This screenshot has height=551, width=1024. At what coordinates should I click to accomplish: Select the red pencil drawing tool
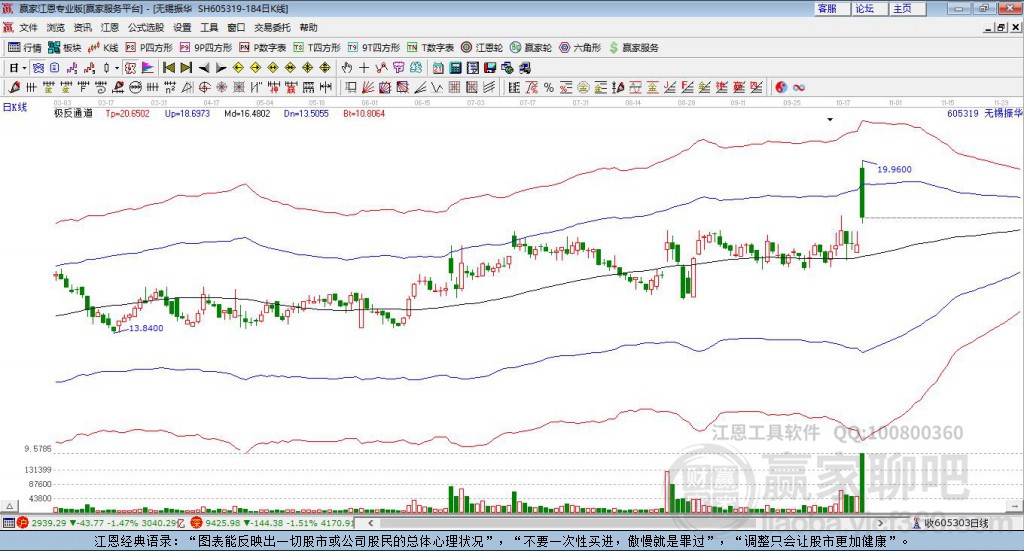[14, 87]
